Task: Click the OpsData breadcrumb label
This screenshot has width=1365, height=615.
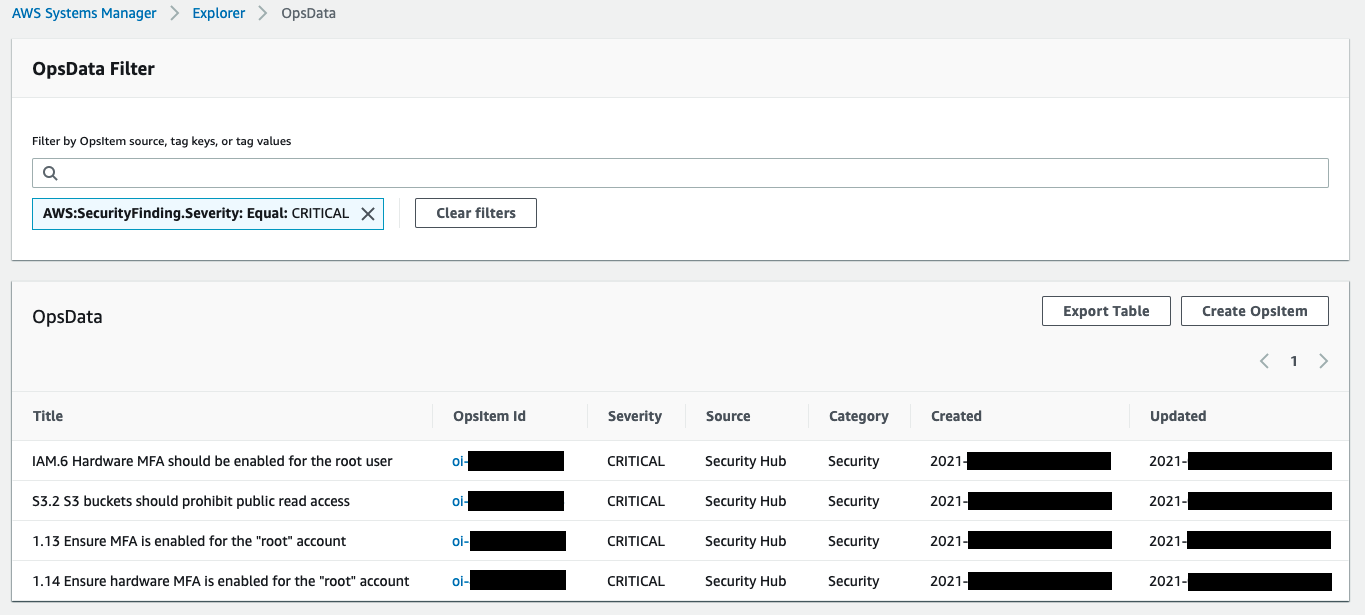Action: click(307, 13)
